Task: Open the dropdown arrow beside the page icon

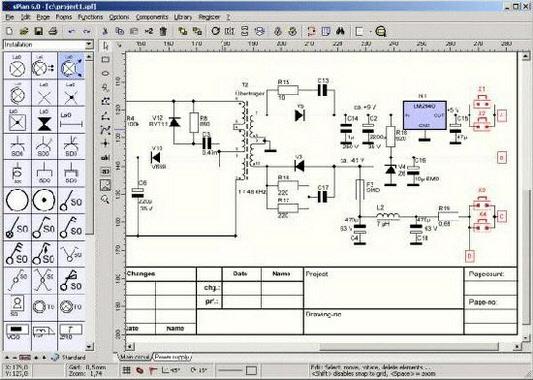Action: (370, 32)
